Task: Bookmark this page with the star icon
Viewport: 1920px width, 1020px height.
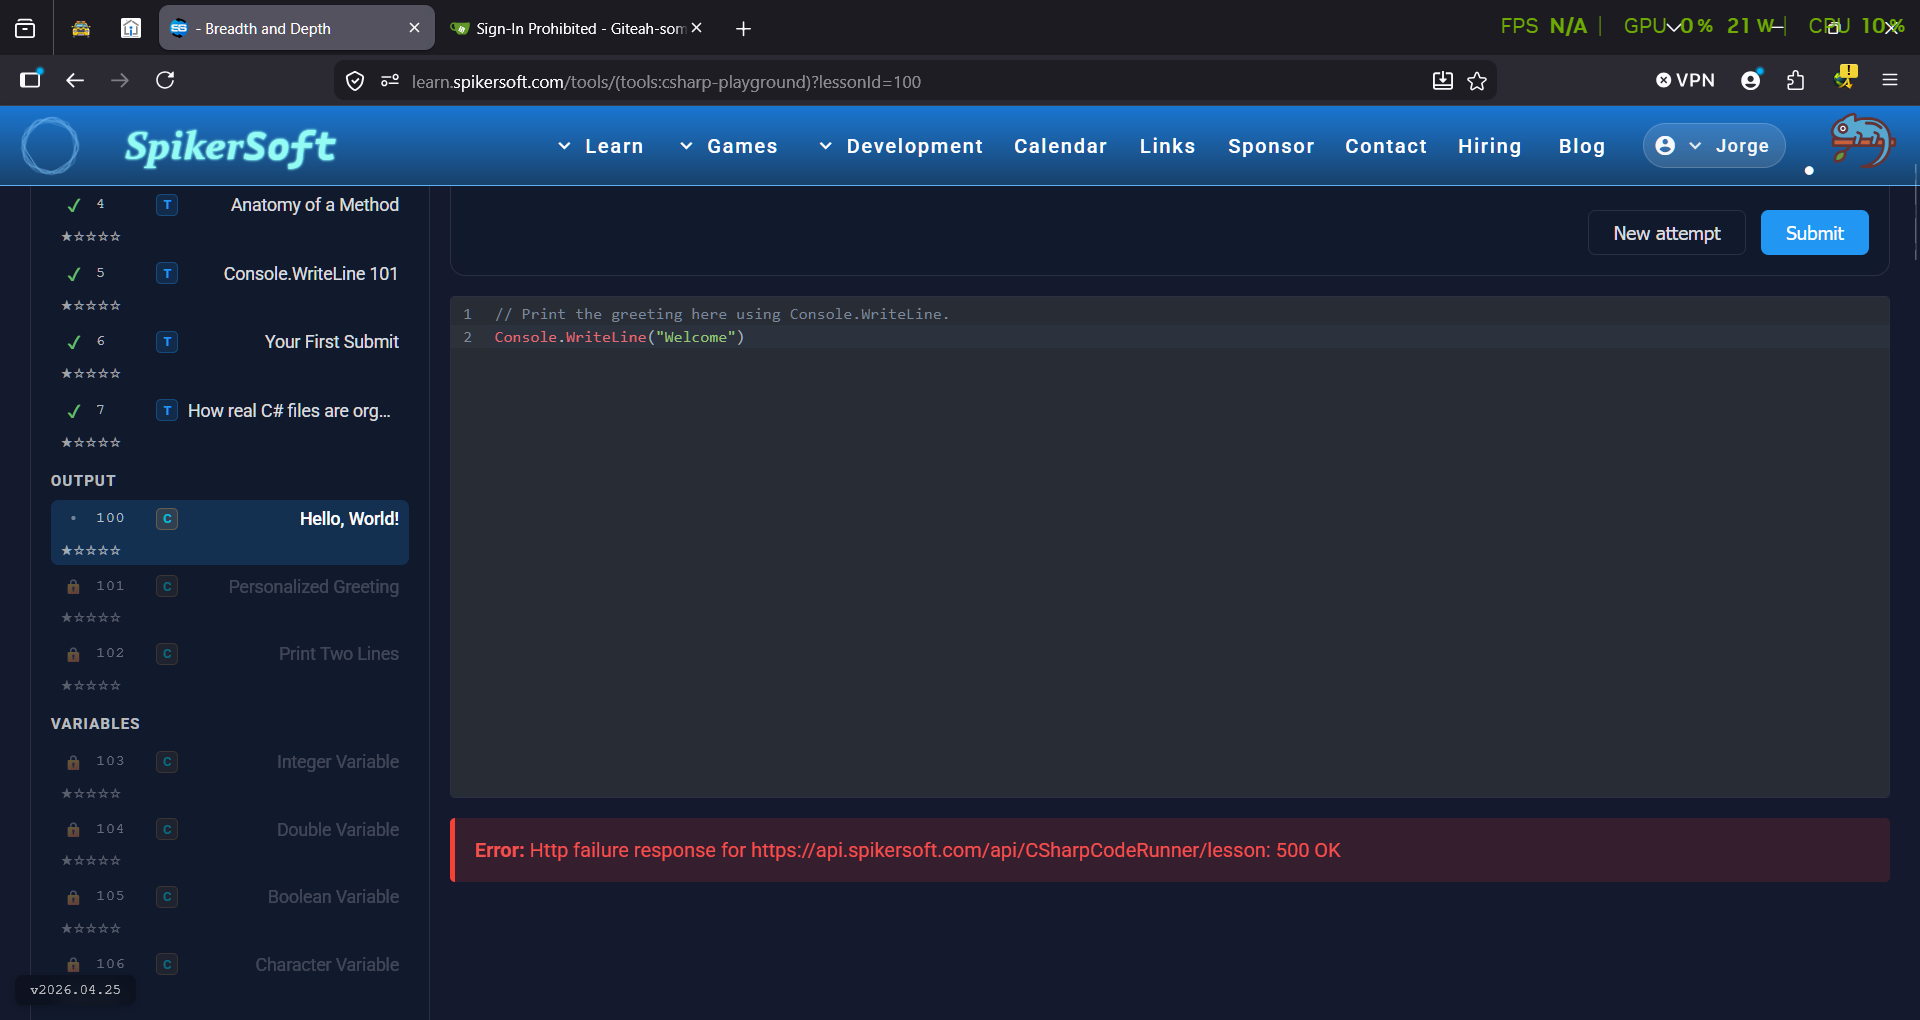Action: pyautogui.click(x=1477, y=81)
